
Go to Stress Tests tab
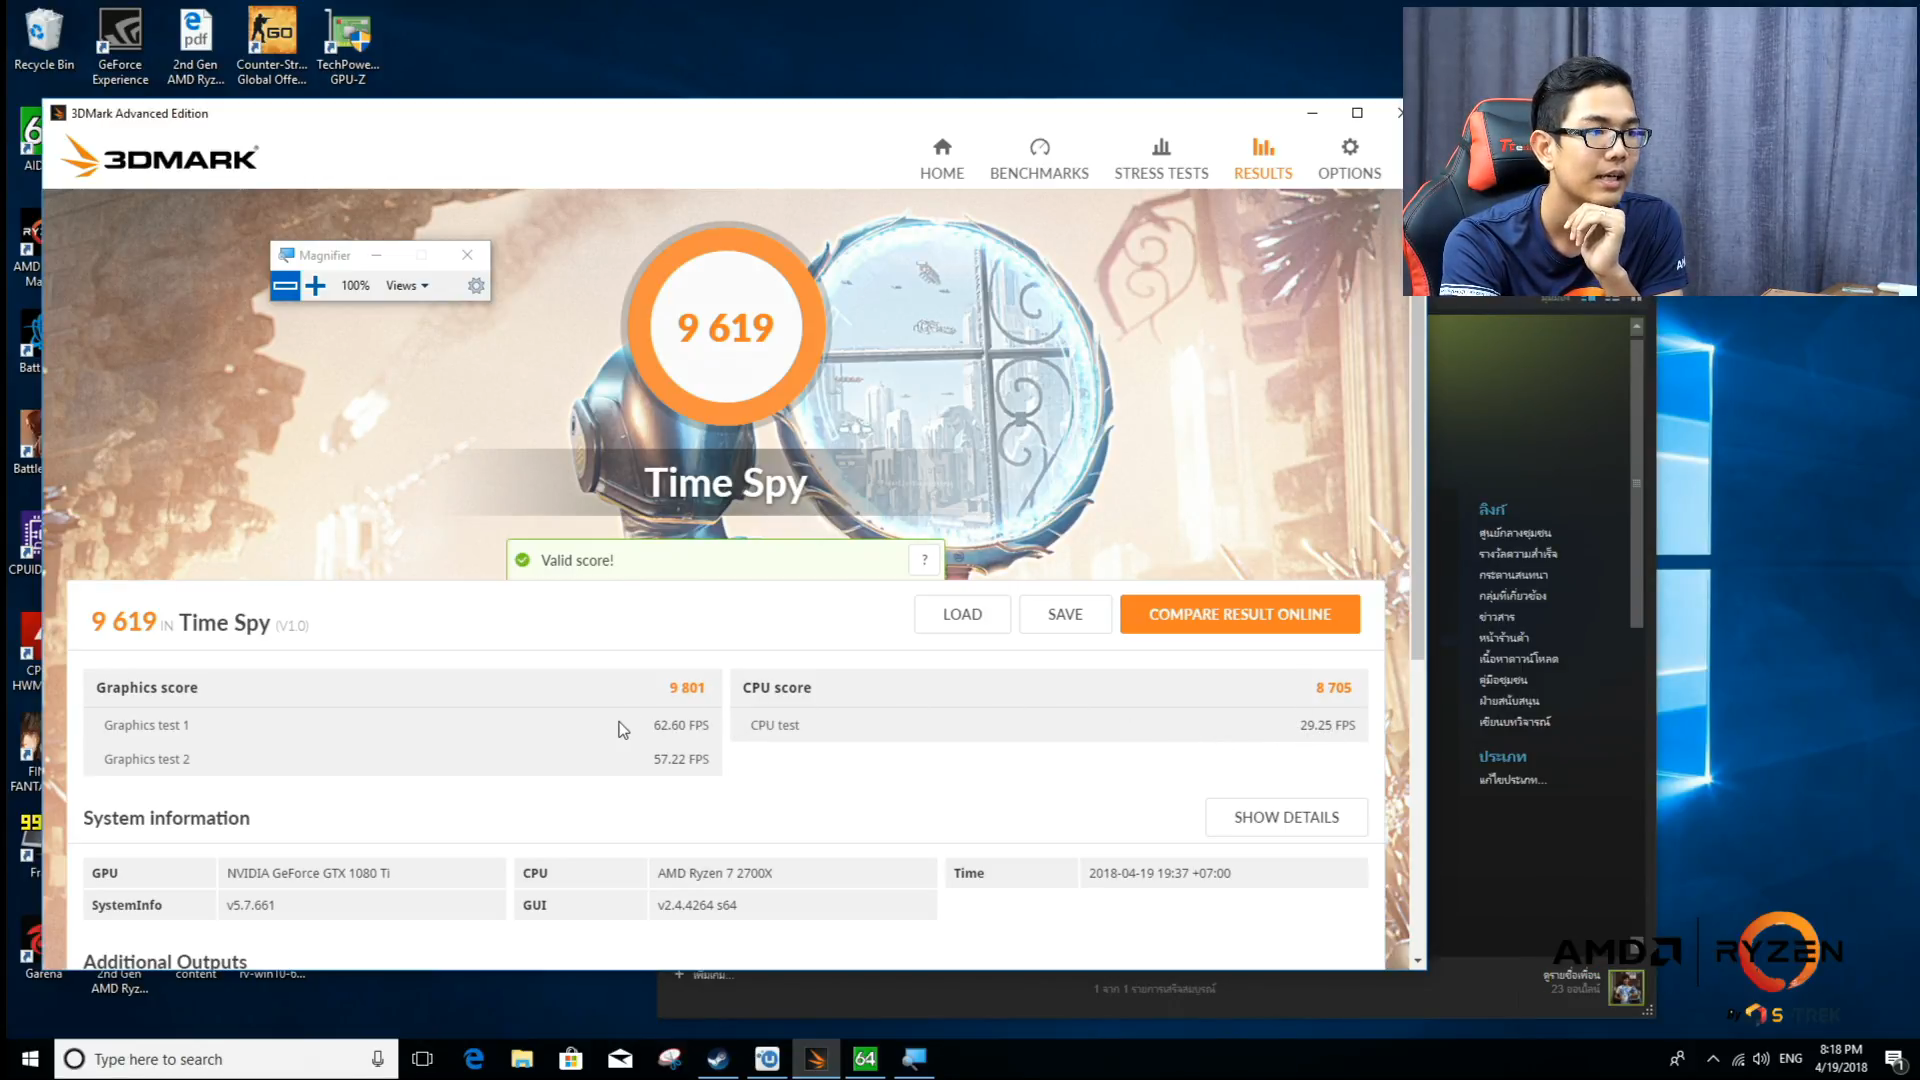[1161, 160]
